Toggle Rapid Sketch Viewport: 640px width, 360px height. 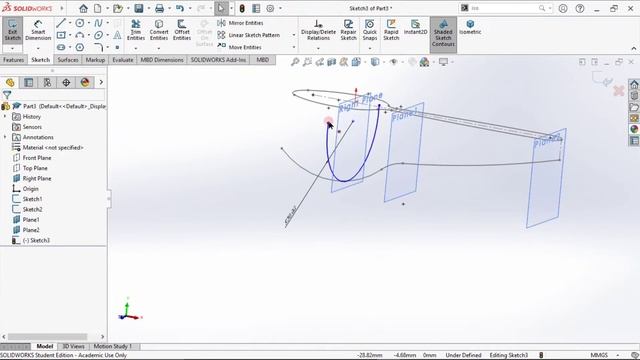pos(391,30)
